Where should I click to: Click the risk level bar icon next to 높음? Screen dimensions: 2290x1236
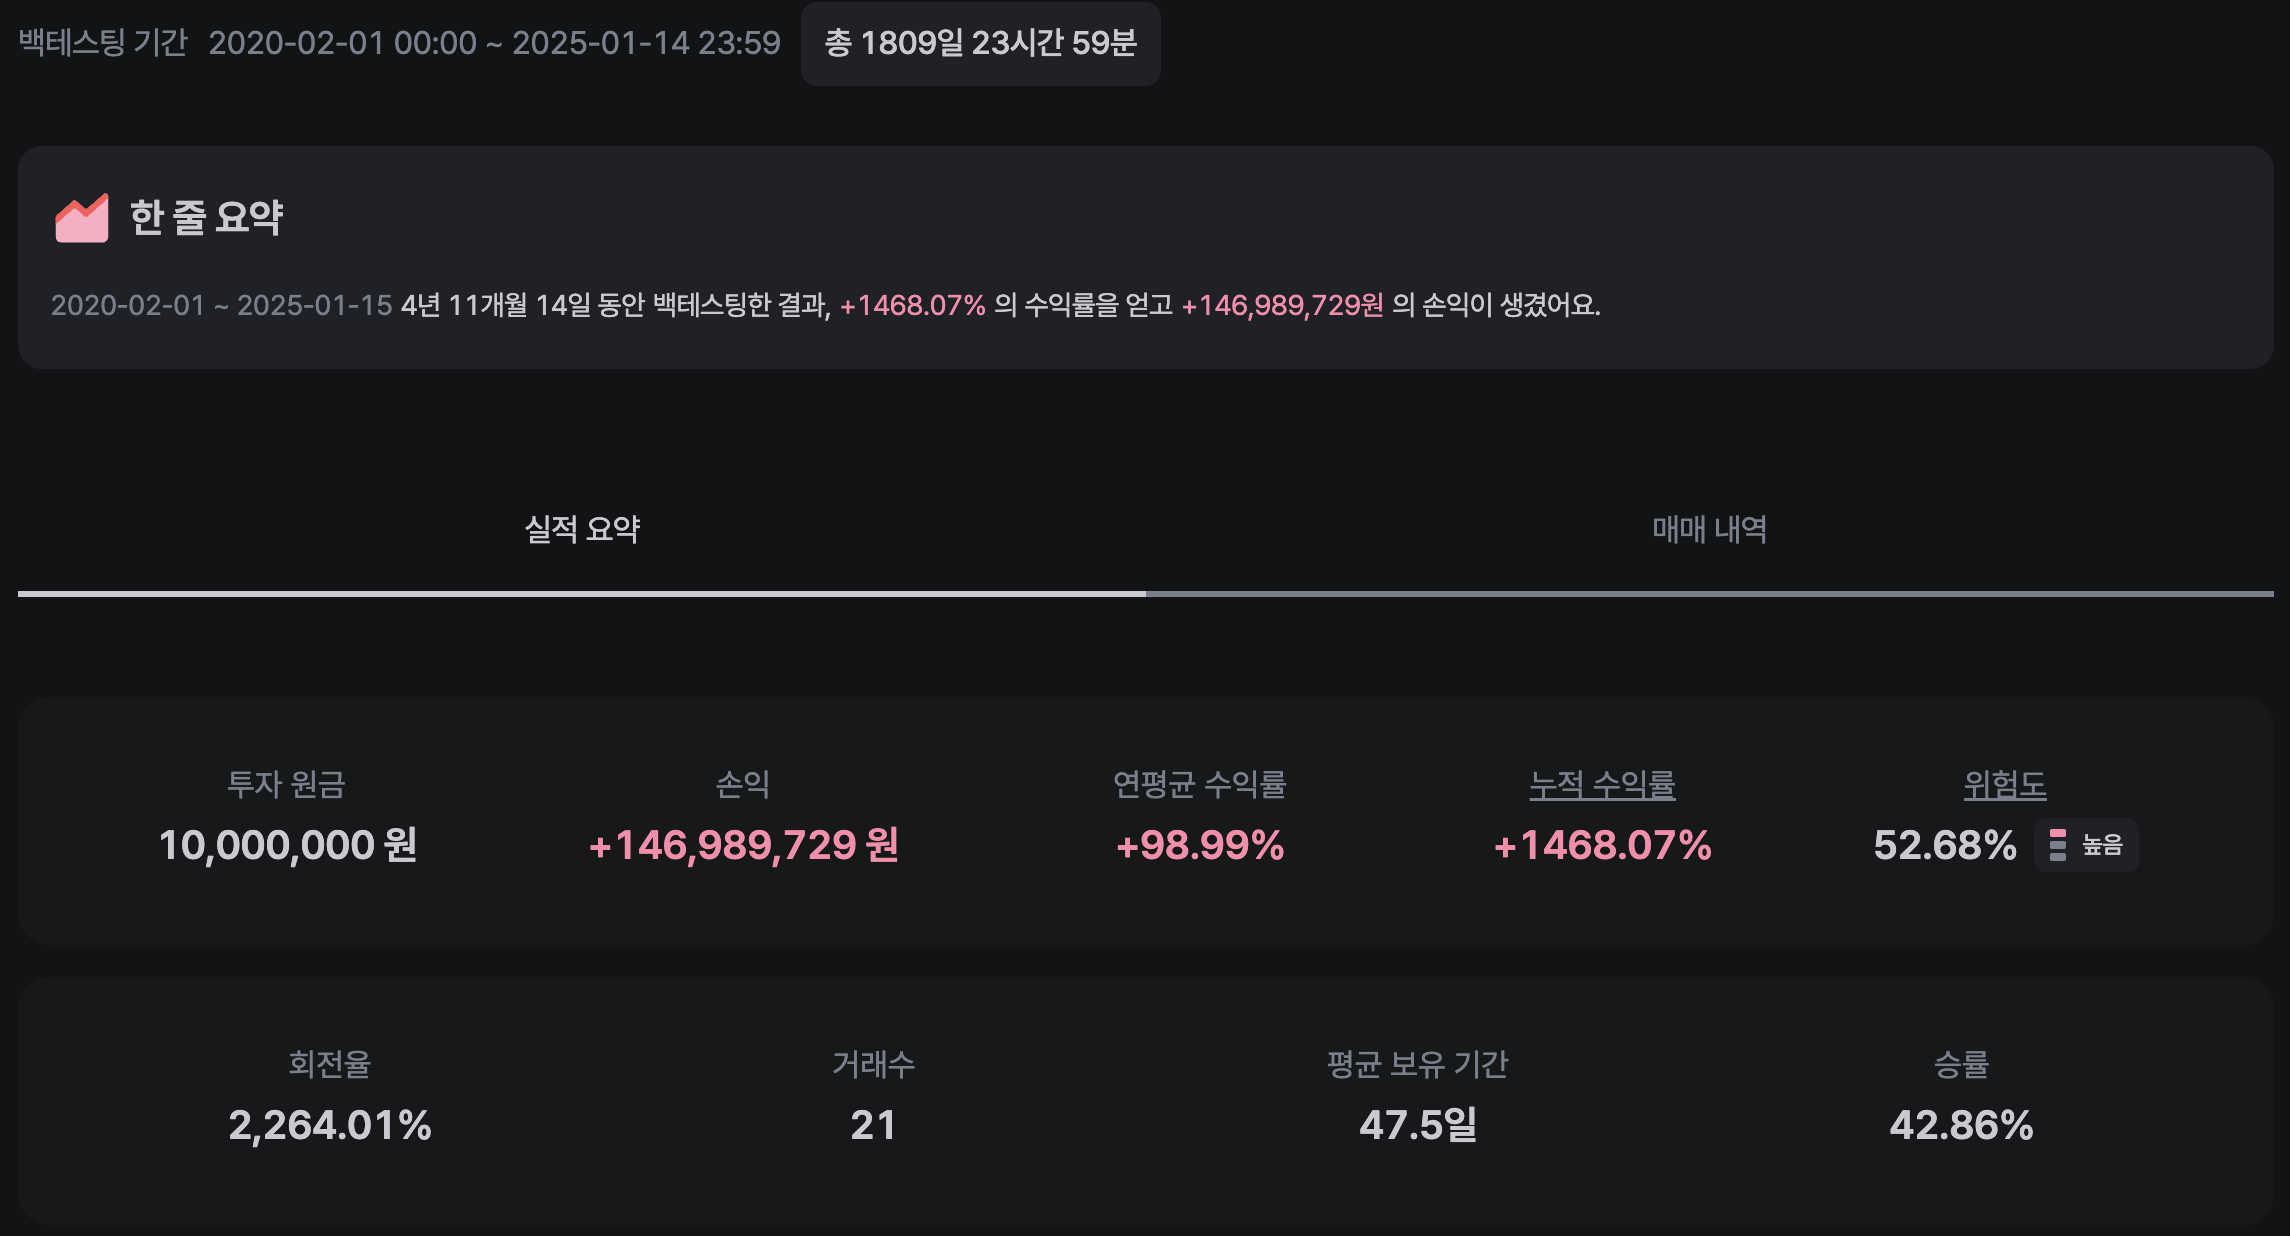(2057, 845)
